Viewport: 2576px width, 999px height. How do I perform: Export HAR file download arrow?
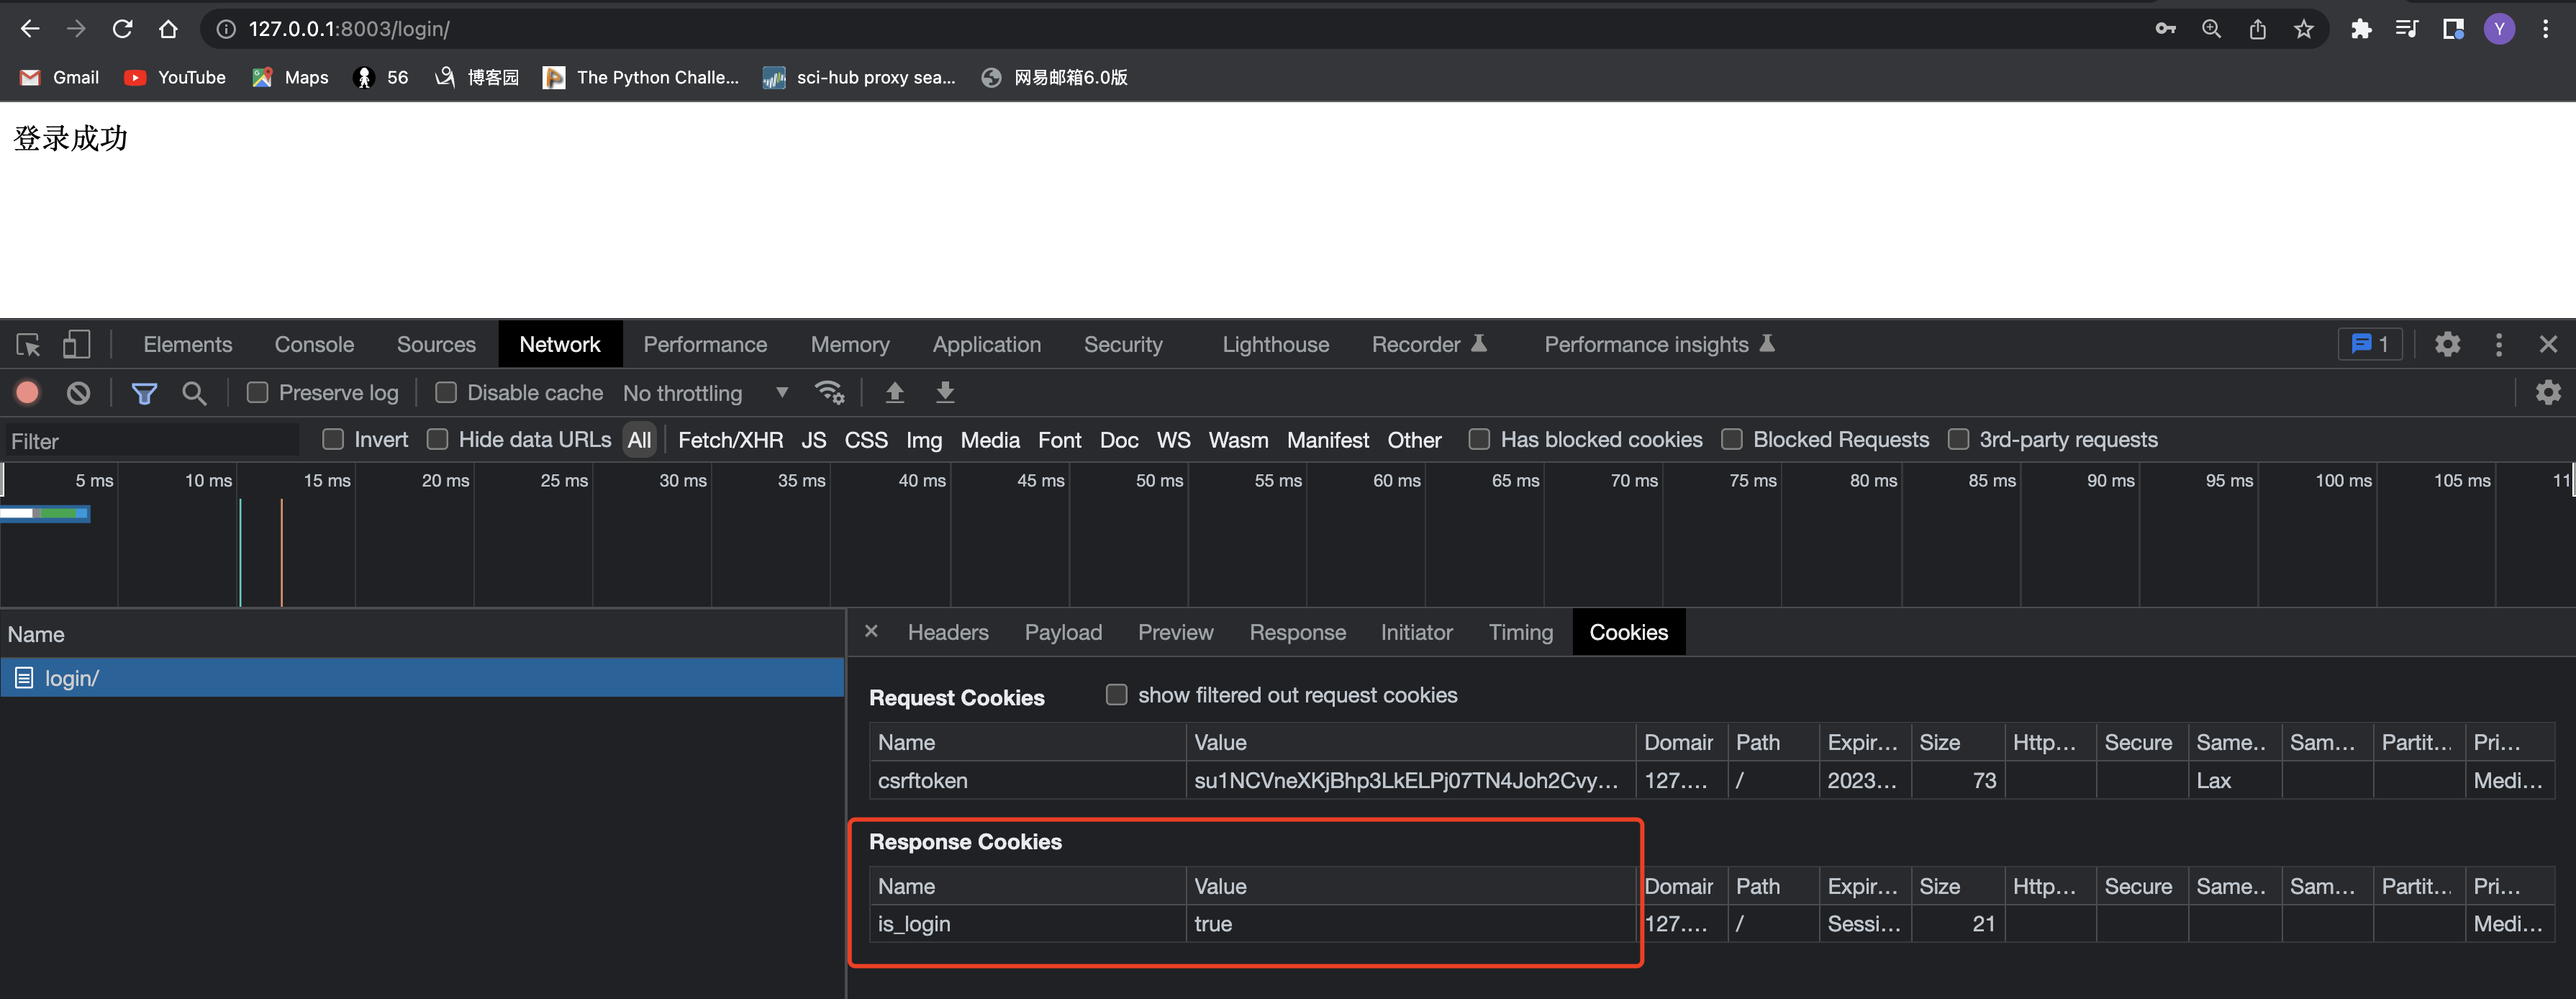(x=945, y=393)
